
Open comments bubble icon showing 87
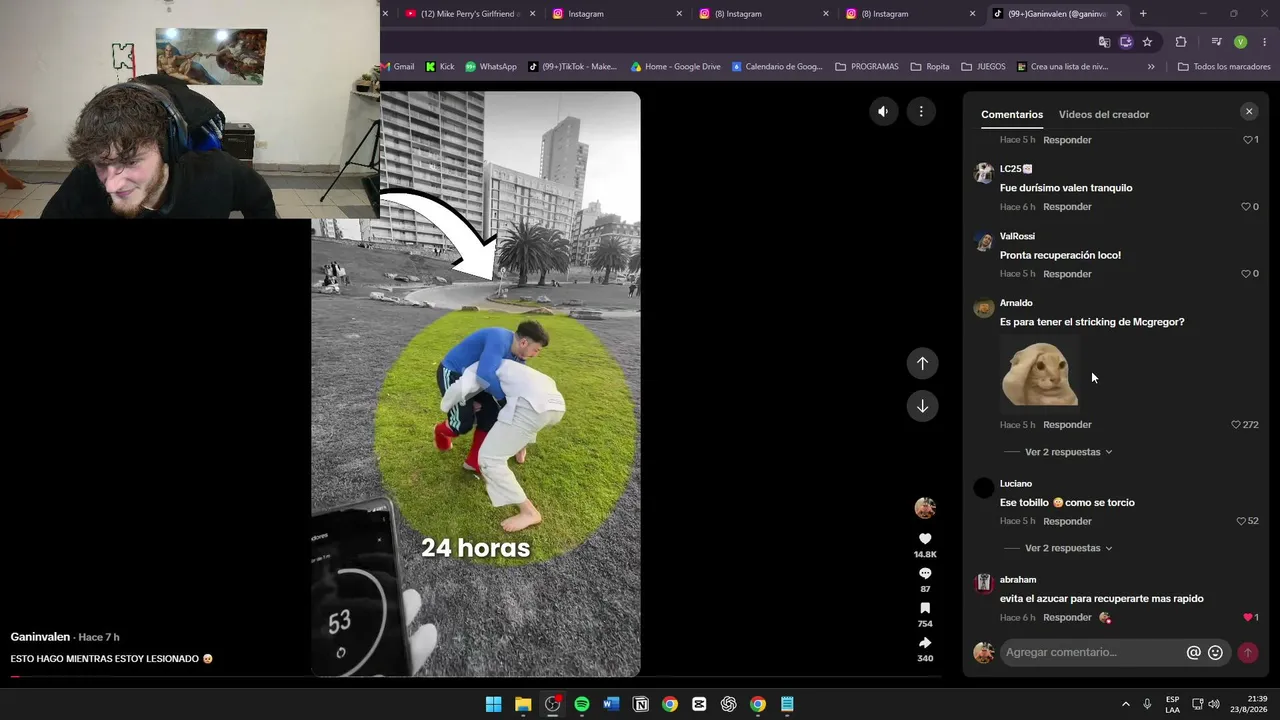point(925,573)
